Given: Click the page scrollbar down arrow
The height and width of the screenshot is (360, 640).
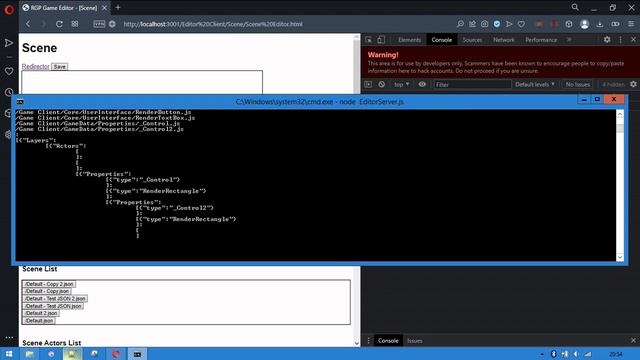Looking at the screenshot, I should point(357,343).
